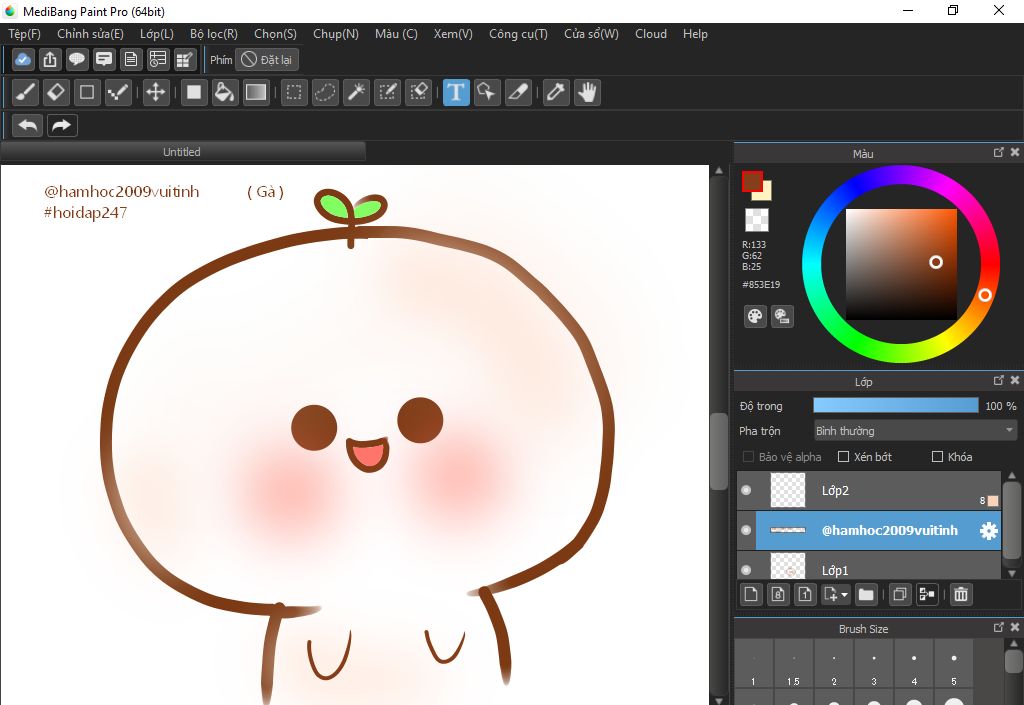Select the Lớp2 layer thumbnail
This screenshot has height=705, width=1024.
[788, 490]
